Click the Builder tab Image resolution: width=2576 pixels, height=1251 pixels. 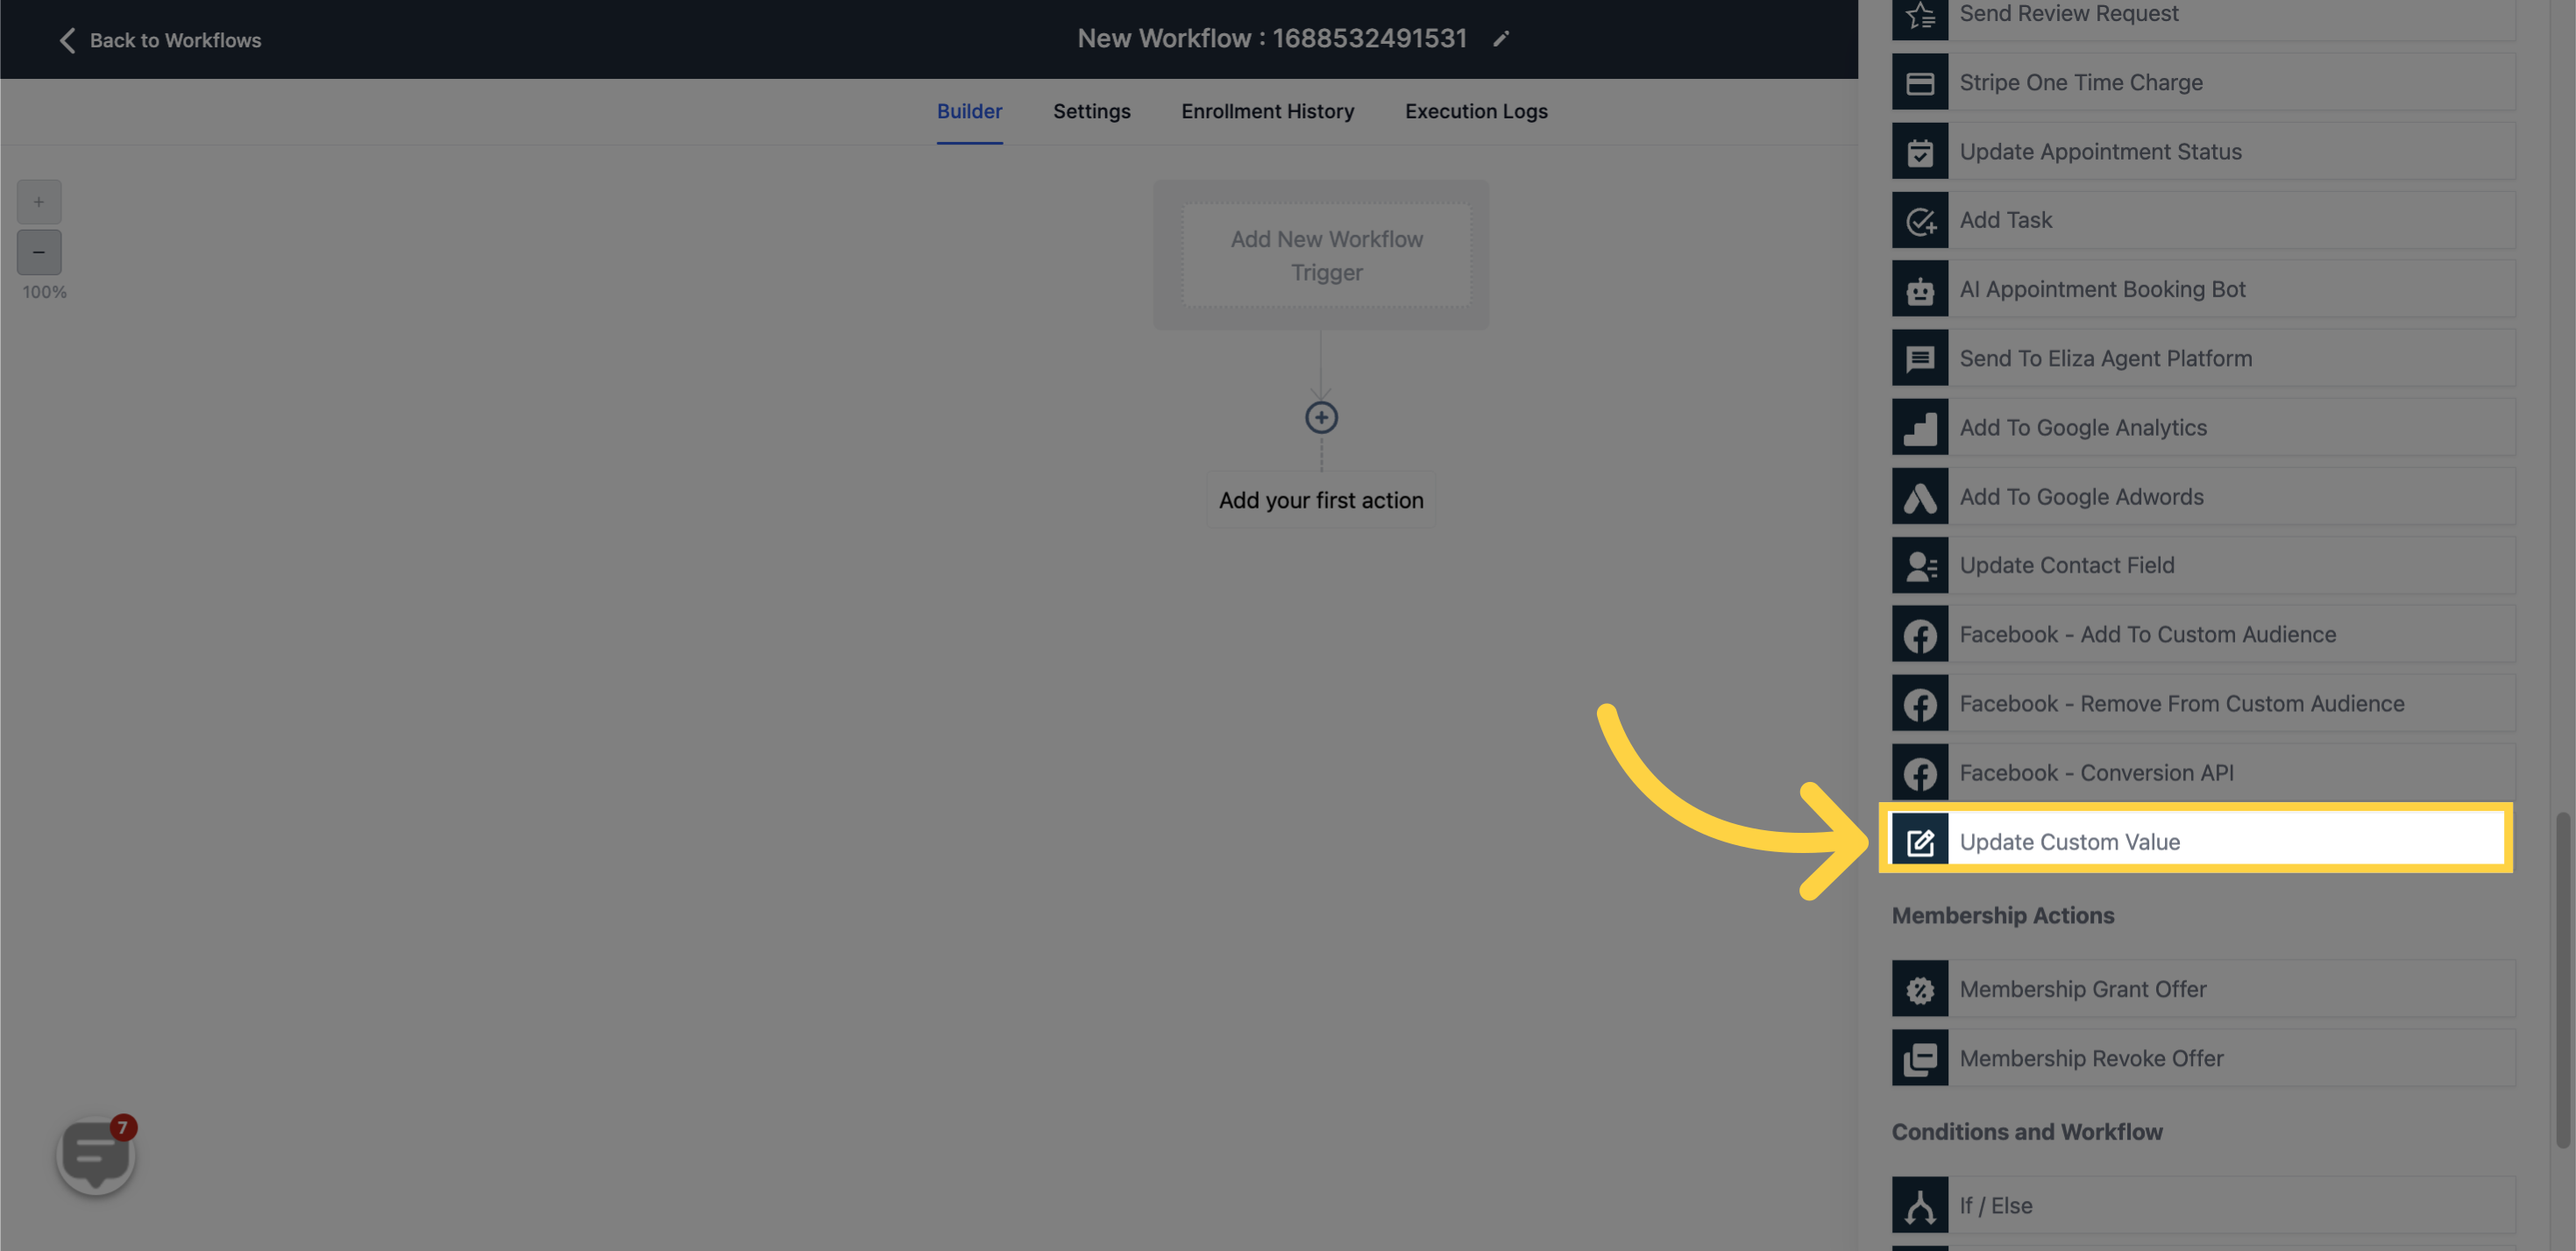pos(969,112)
